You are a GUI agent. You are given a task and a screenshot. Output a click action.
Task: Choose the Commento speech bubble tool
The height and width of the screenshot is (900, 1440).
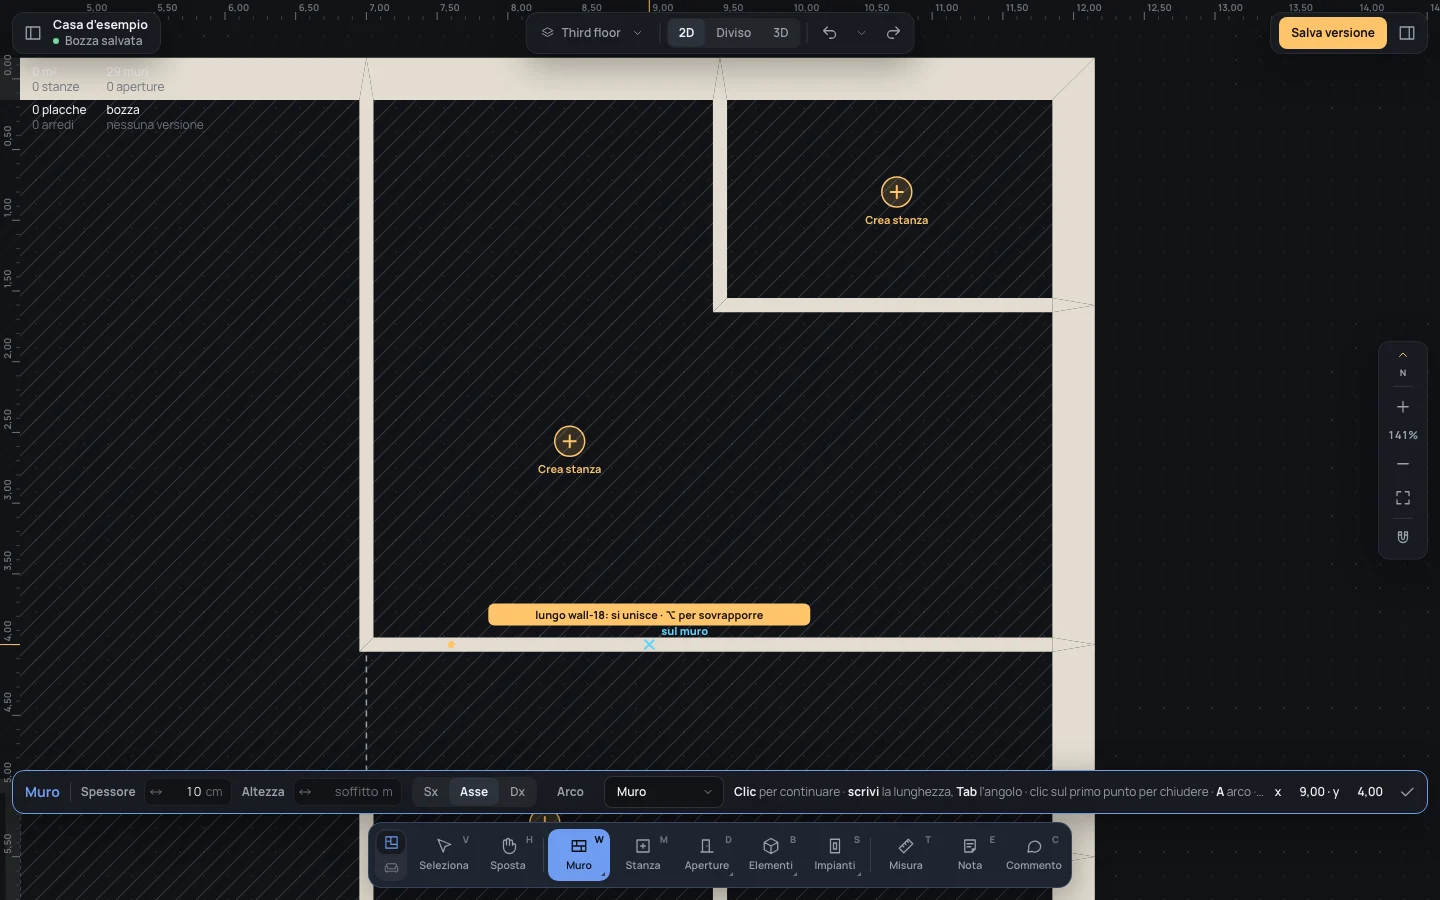point(1034,855)
